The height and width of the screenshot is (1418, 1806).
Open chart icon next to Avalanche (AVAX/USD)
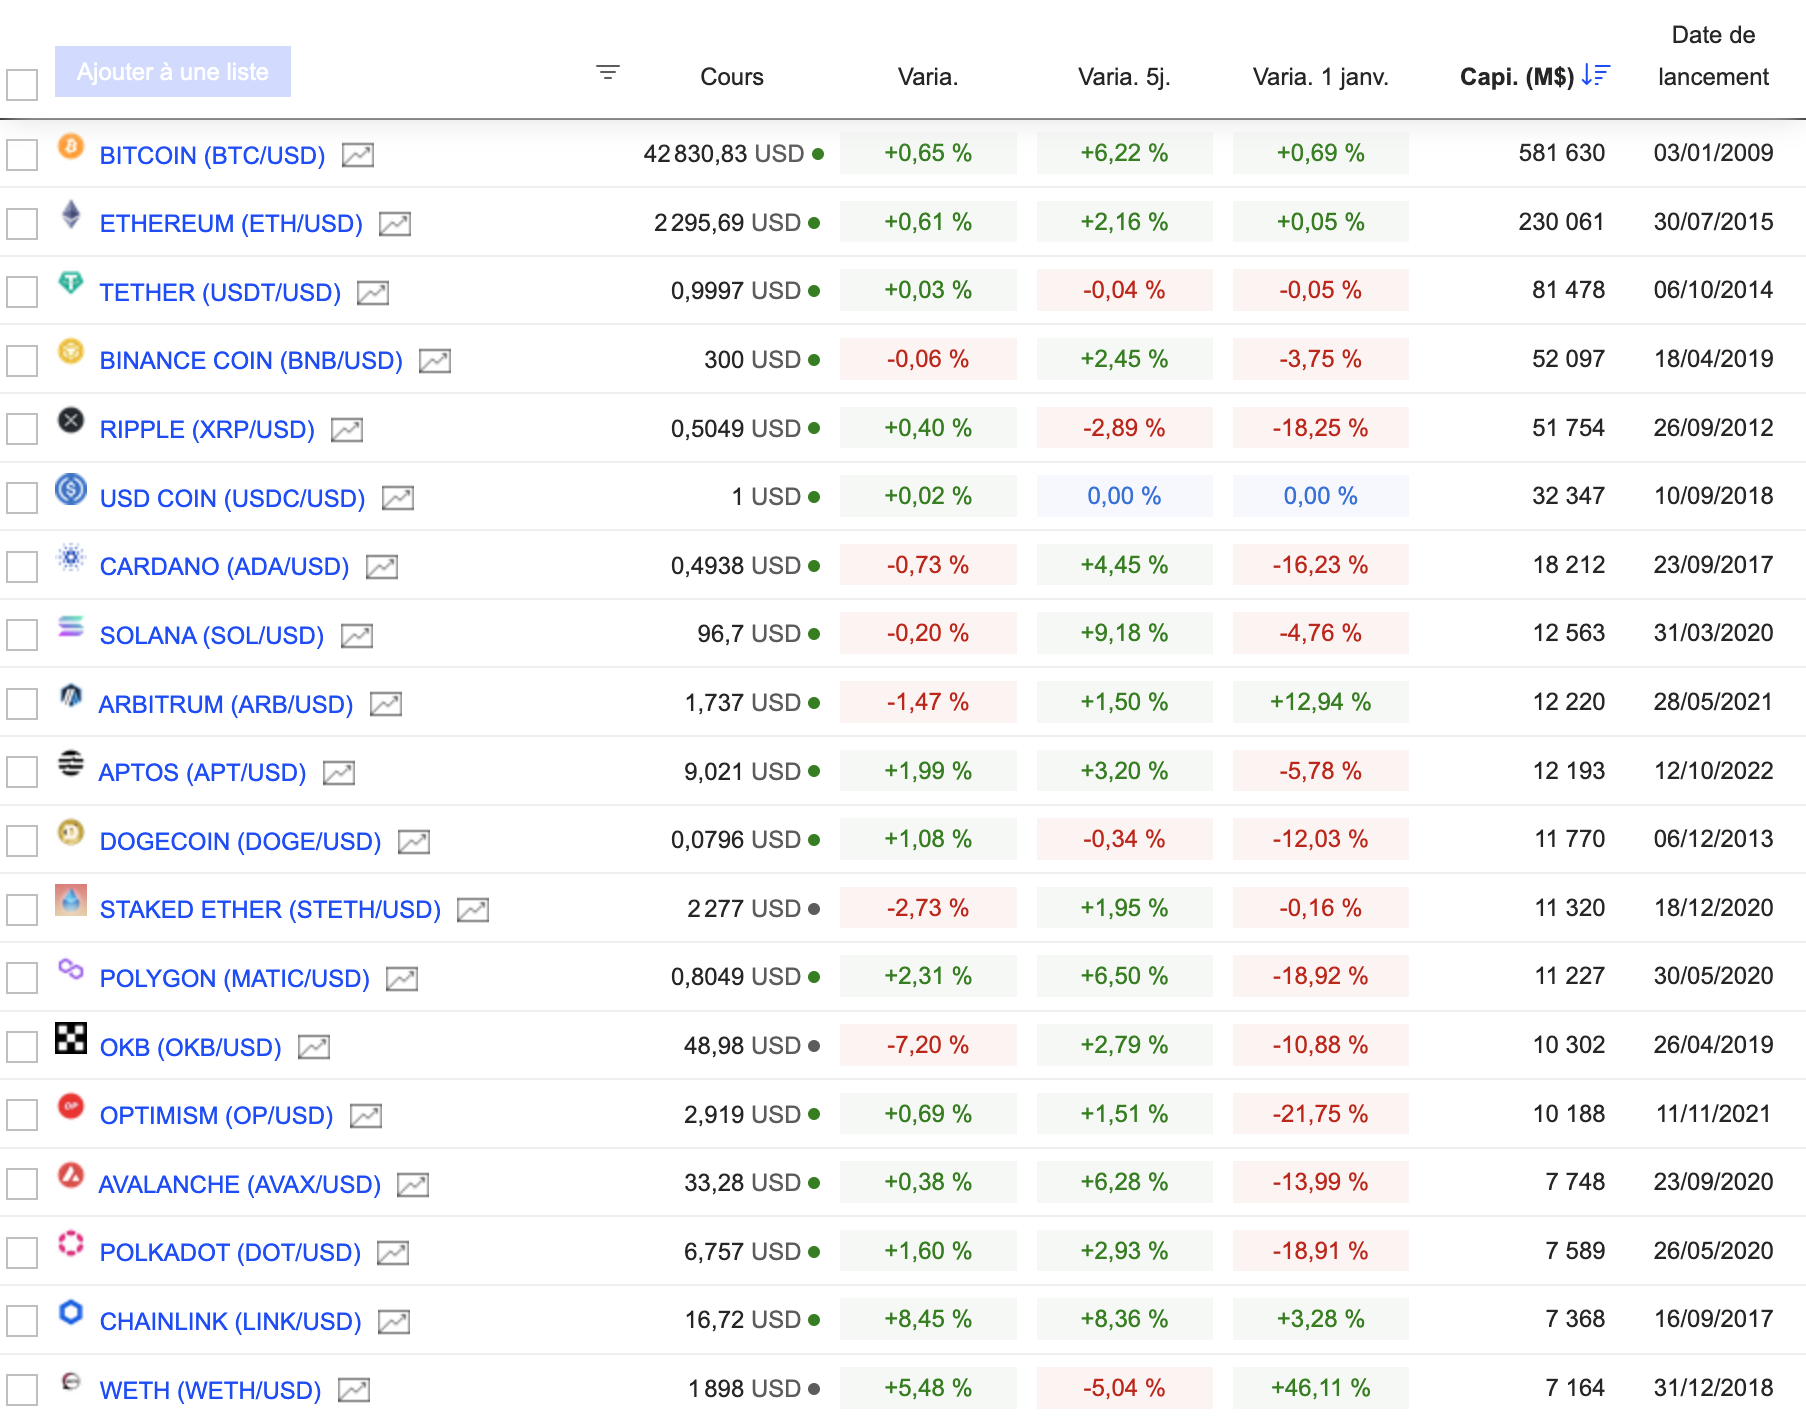tap(413, 1185)
